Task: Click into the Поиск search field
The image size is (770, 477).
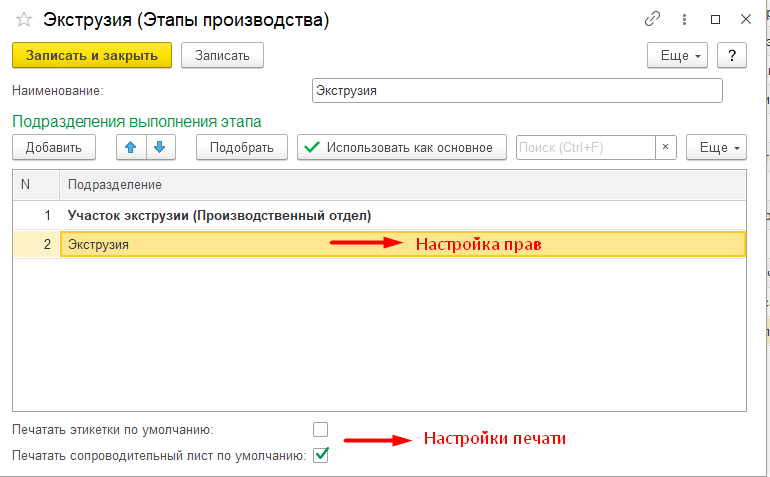Action: pos(585,147)
